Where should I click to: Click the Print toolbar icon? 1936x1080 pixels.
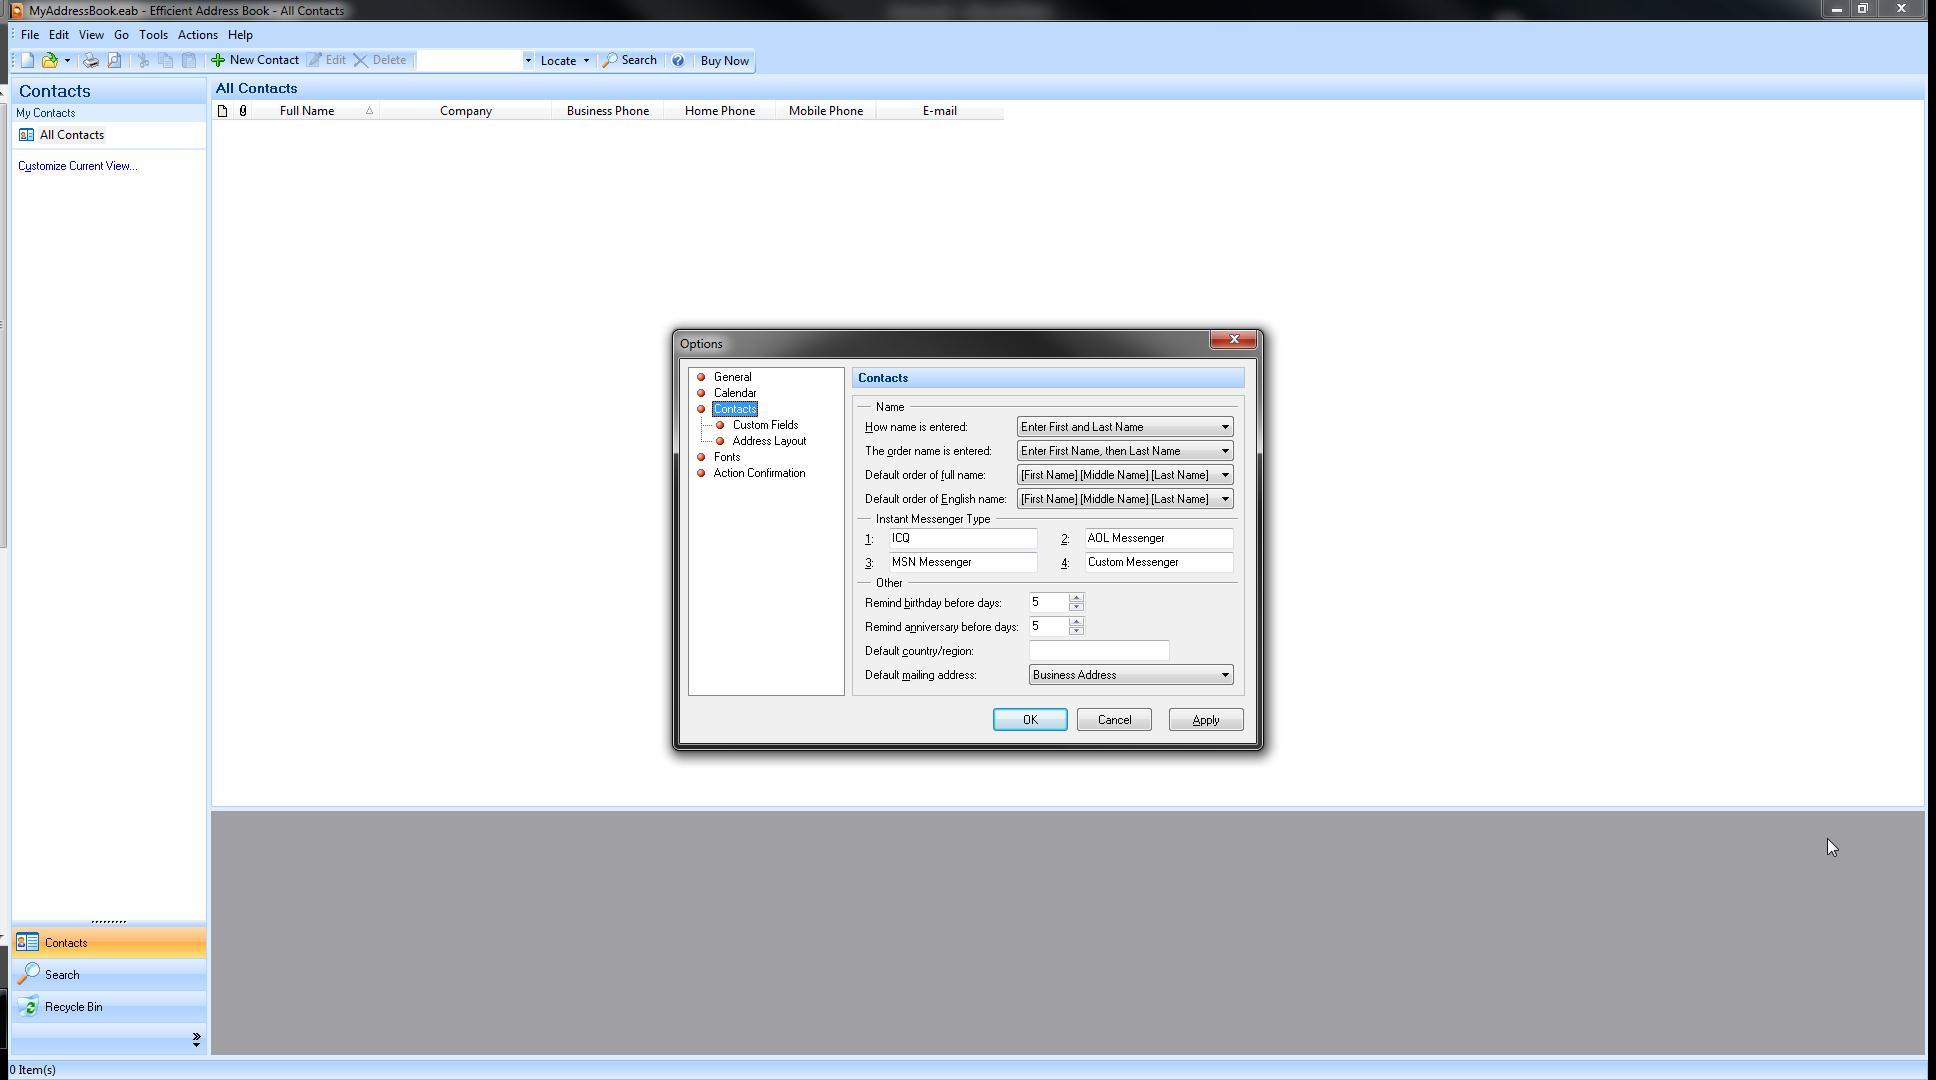tap(90, 60)
